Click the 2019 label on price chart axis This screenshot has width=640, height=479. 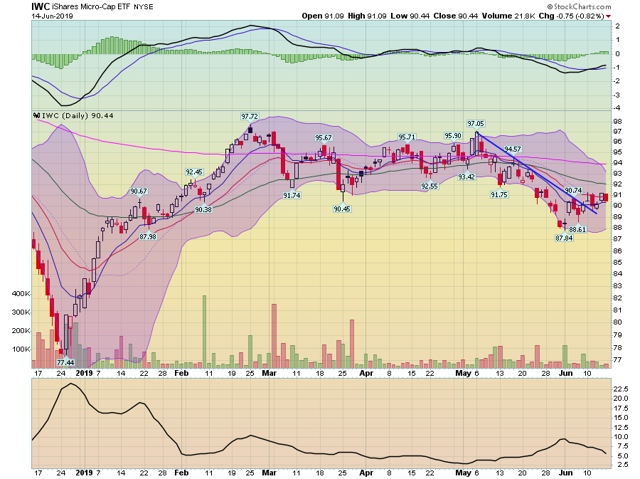click(x=84, y=373)
